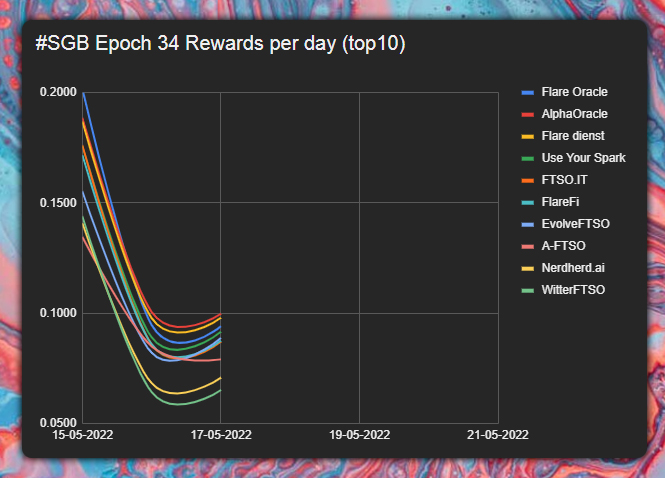Image resolution: width=665 pixels, height=478 pixels.
Task: Click the WitterFTSO legend label
Action: tap(573, 290)
